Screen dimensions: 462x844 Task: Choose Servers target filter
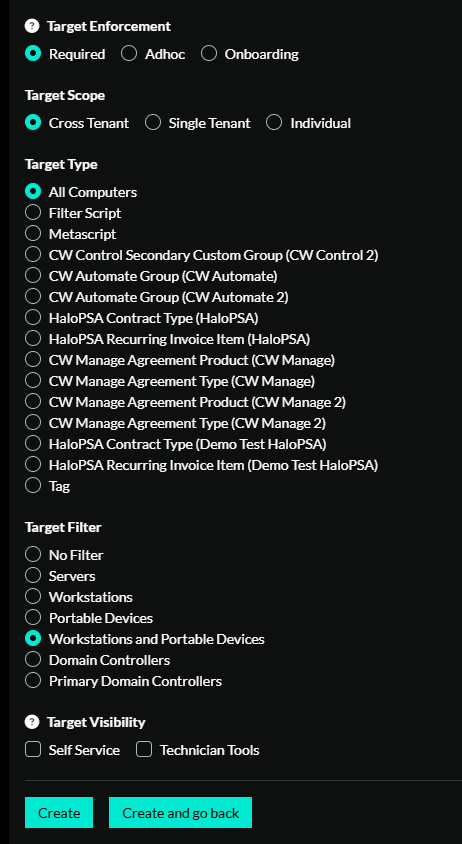pos(33,575)
